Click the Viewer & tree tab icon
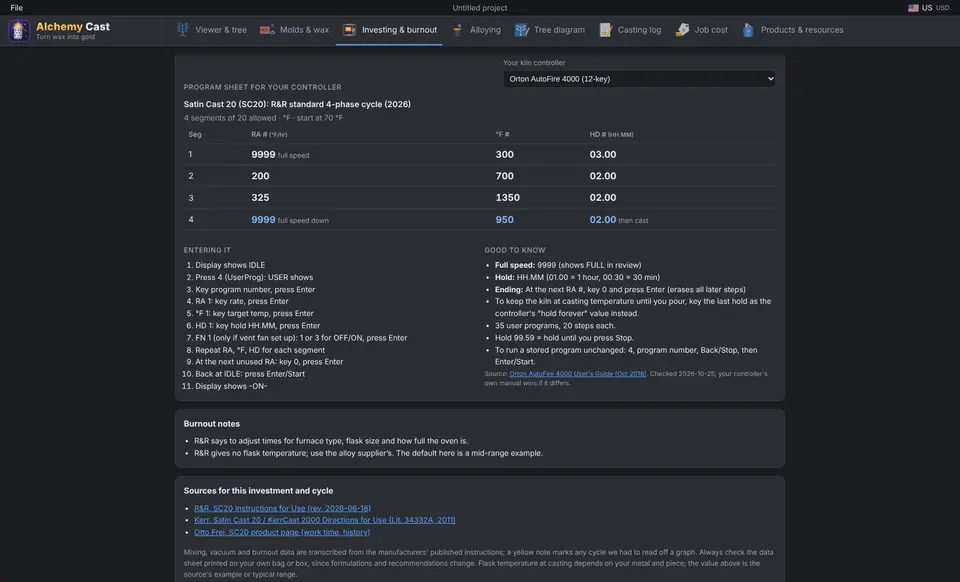 coord(182,29)
